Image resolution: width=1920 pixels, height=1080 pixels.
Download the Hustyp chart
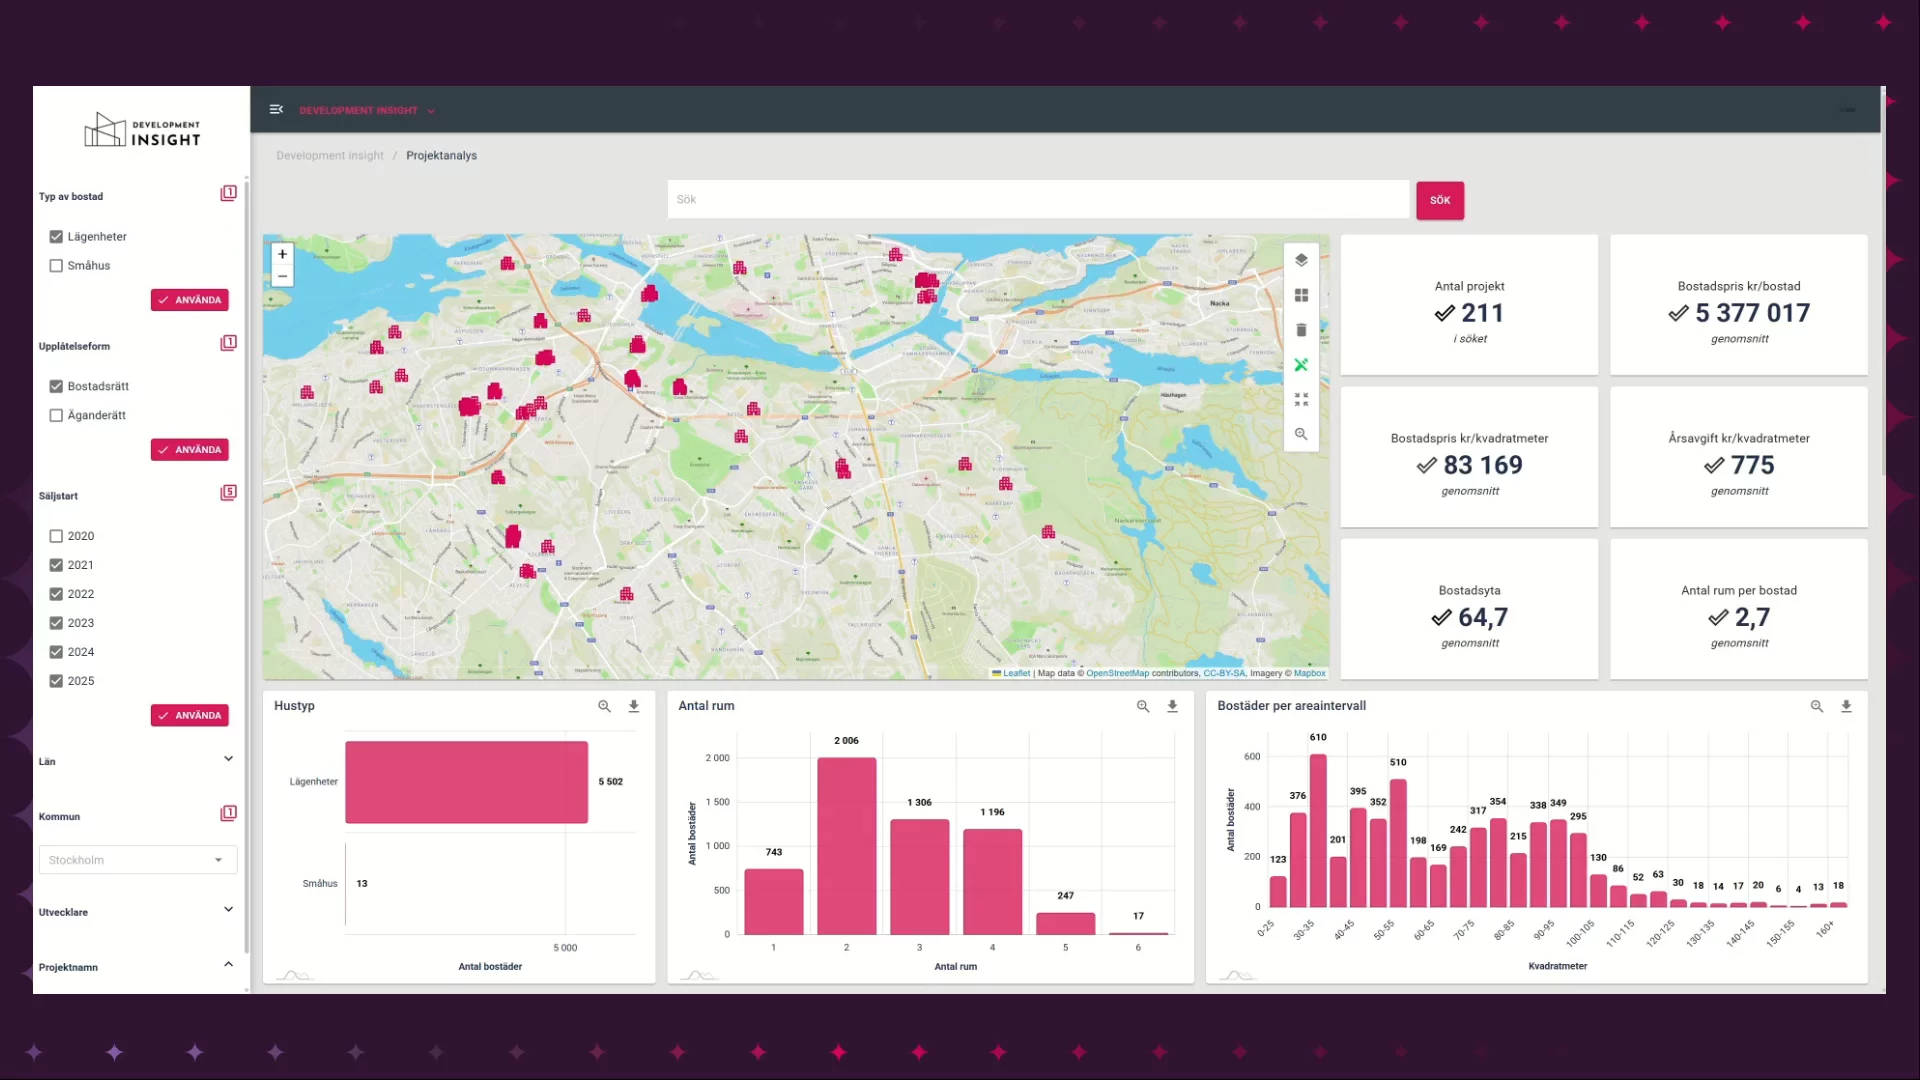[633, 706]
